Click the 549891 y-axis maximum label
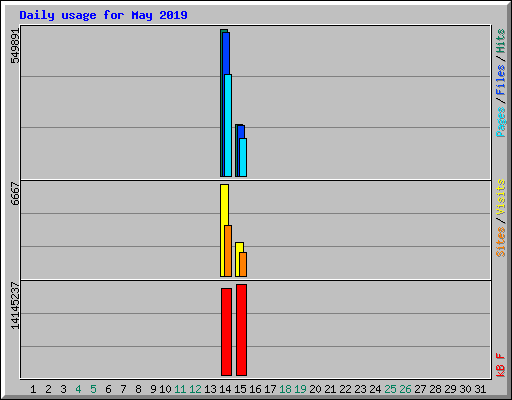The width and height of the screenshot is (512, 400). coord(15,46)
